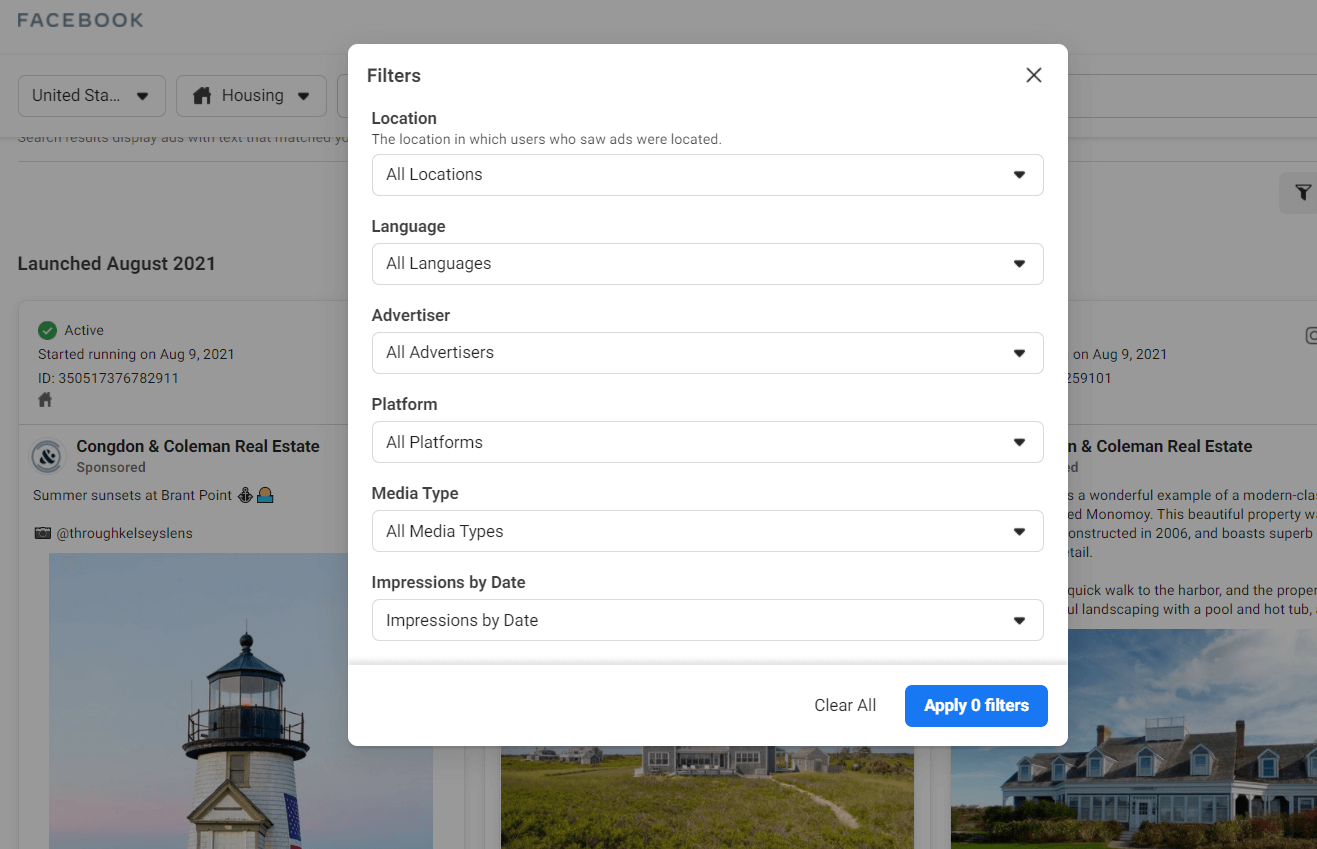Image resolution: width=1317 pixels, height=849 pixels.
Task: Open the All Advertisers dropdown
Action: tap(707, 353)
